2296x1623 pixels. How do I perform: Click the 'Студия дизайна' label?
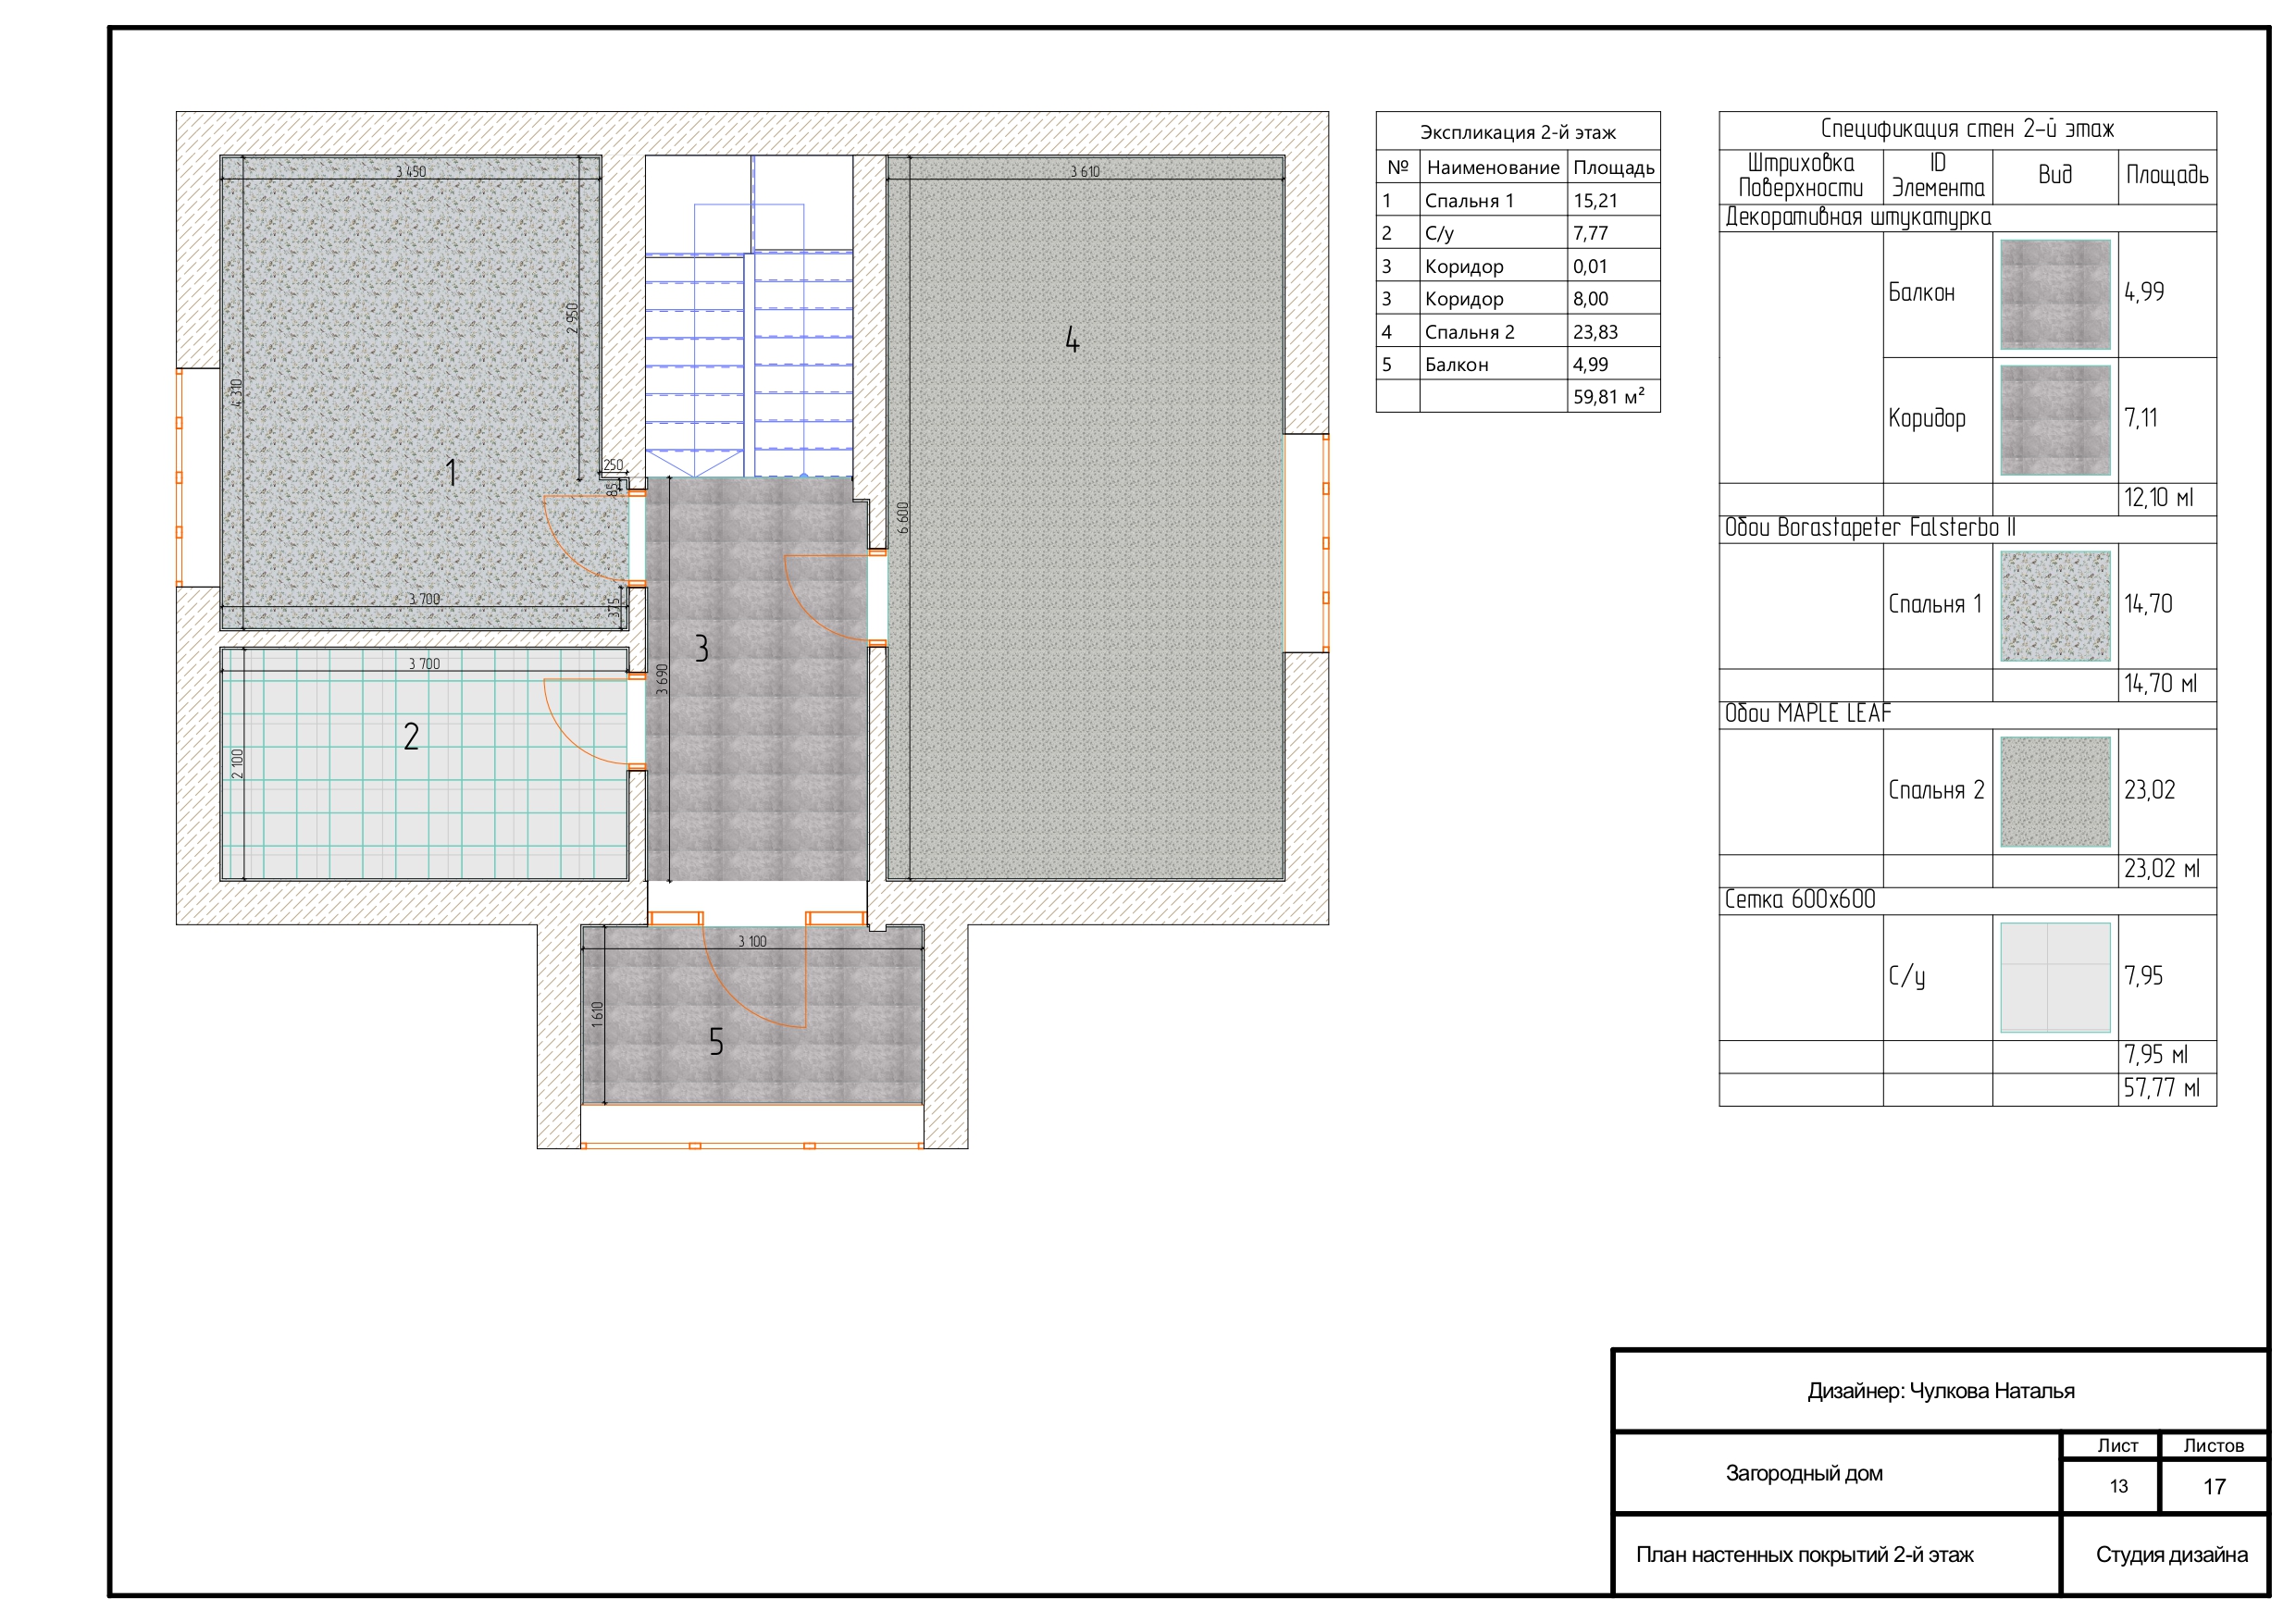click(2172, 1555)
